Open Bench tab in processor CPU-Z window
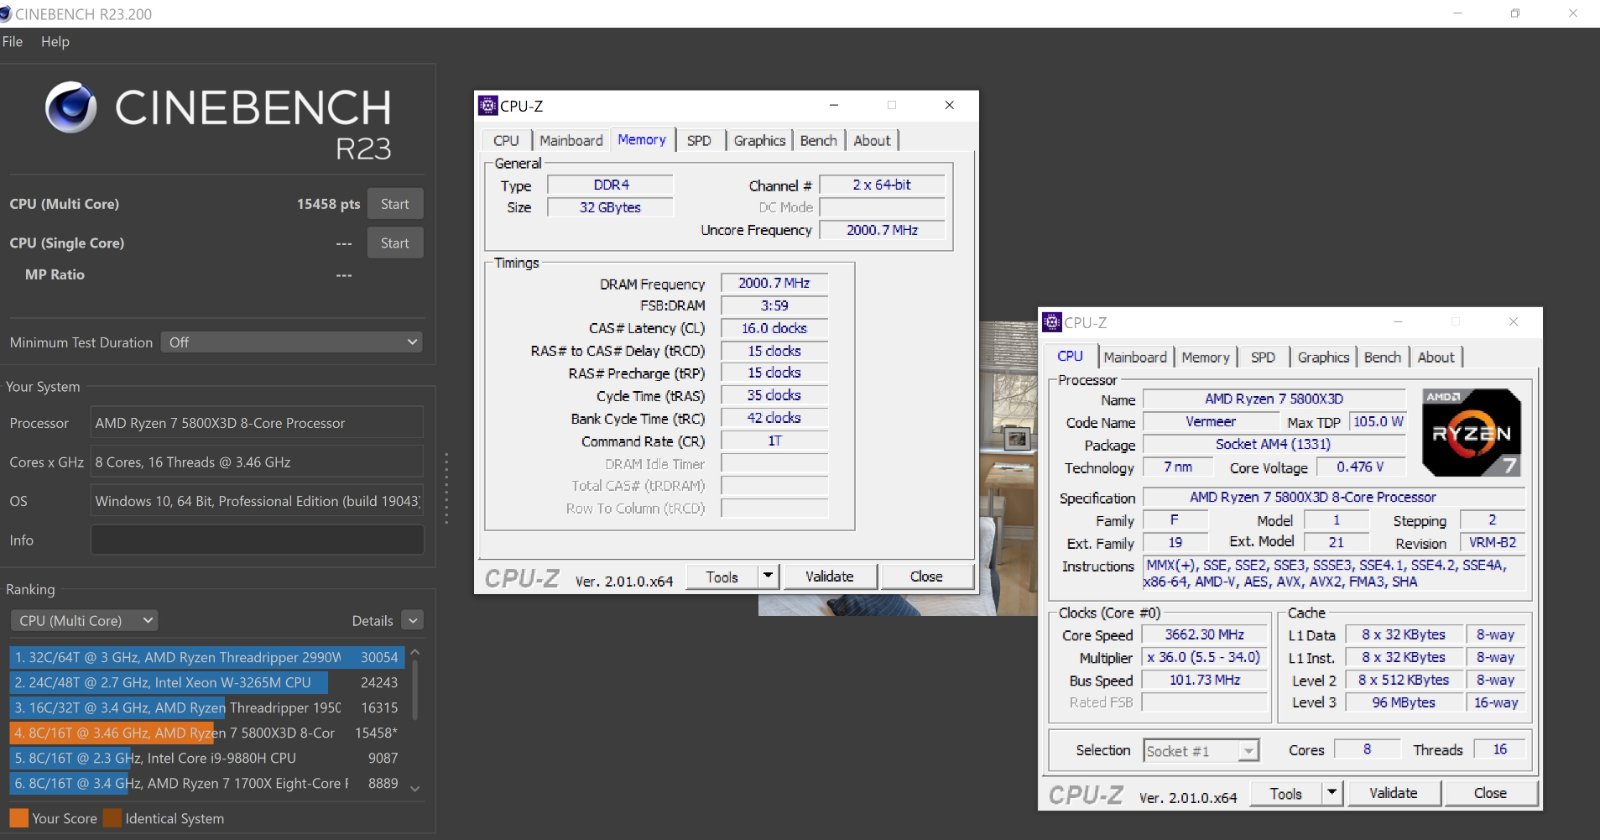Image resolution: width=1600 pixels, height=840 pixels. coord(1382,357)
